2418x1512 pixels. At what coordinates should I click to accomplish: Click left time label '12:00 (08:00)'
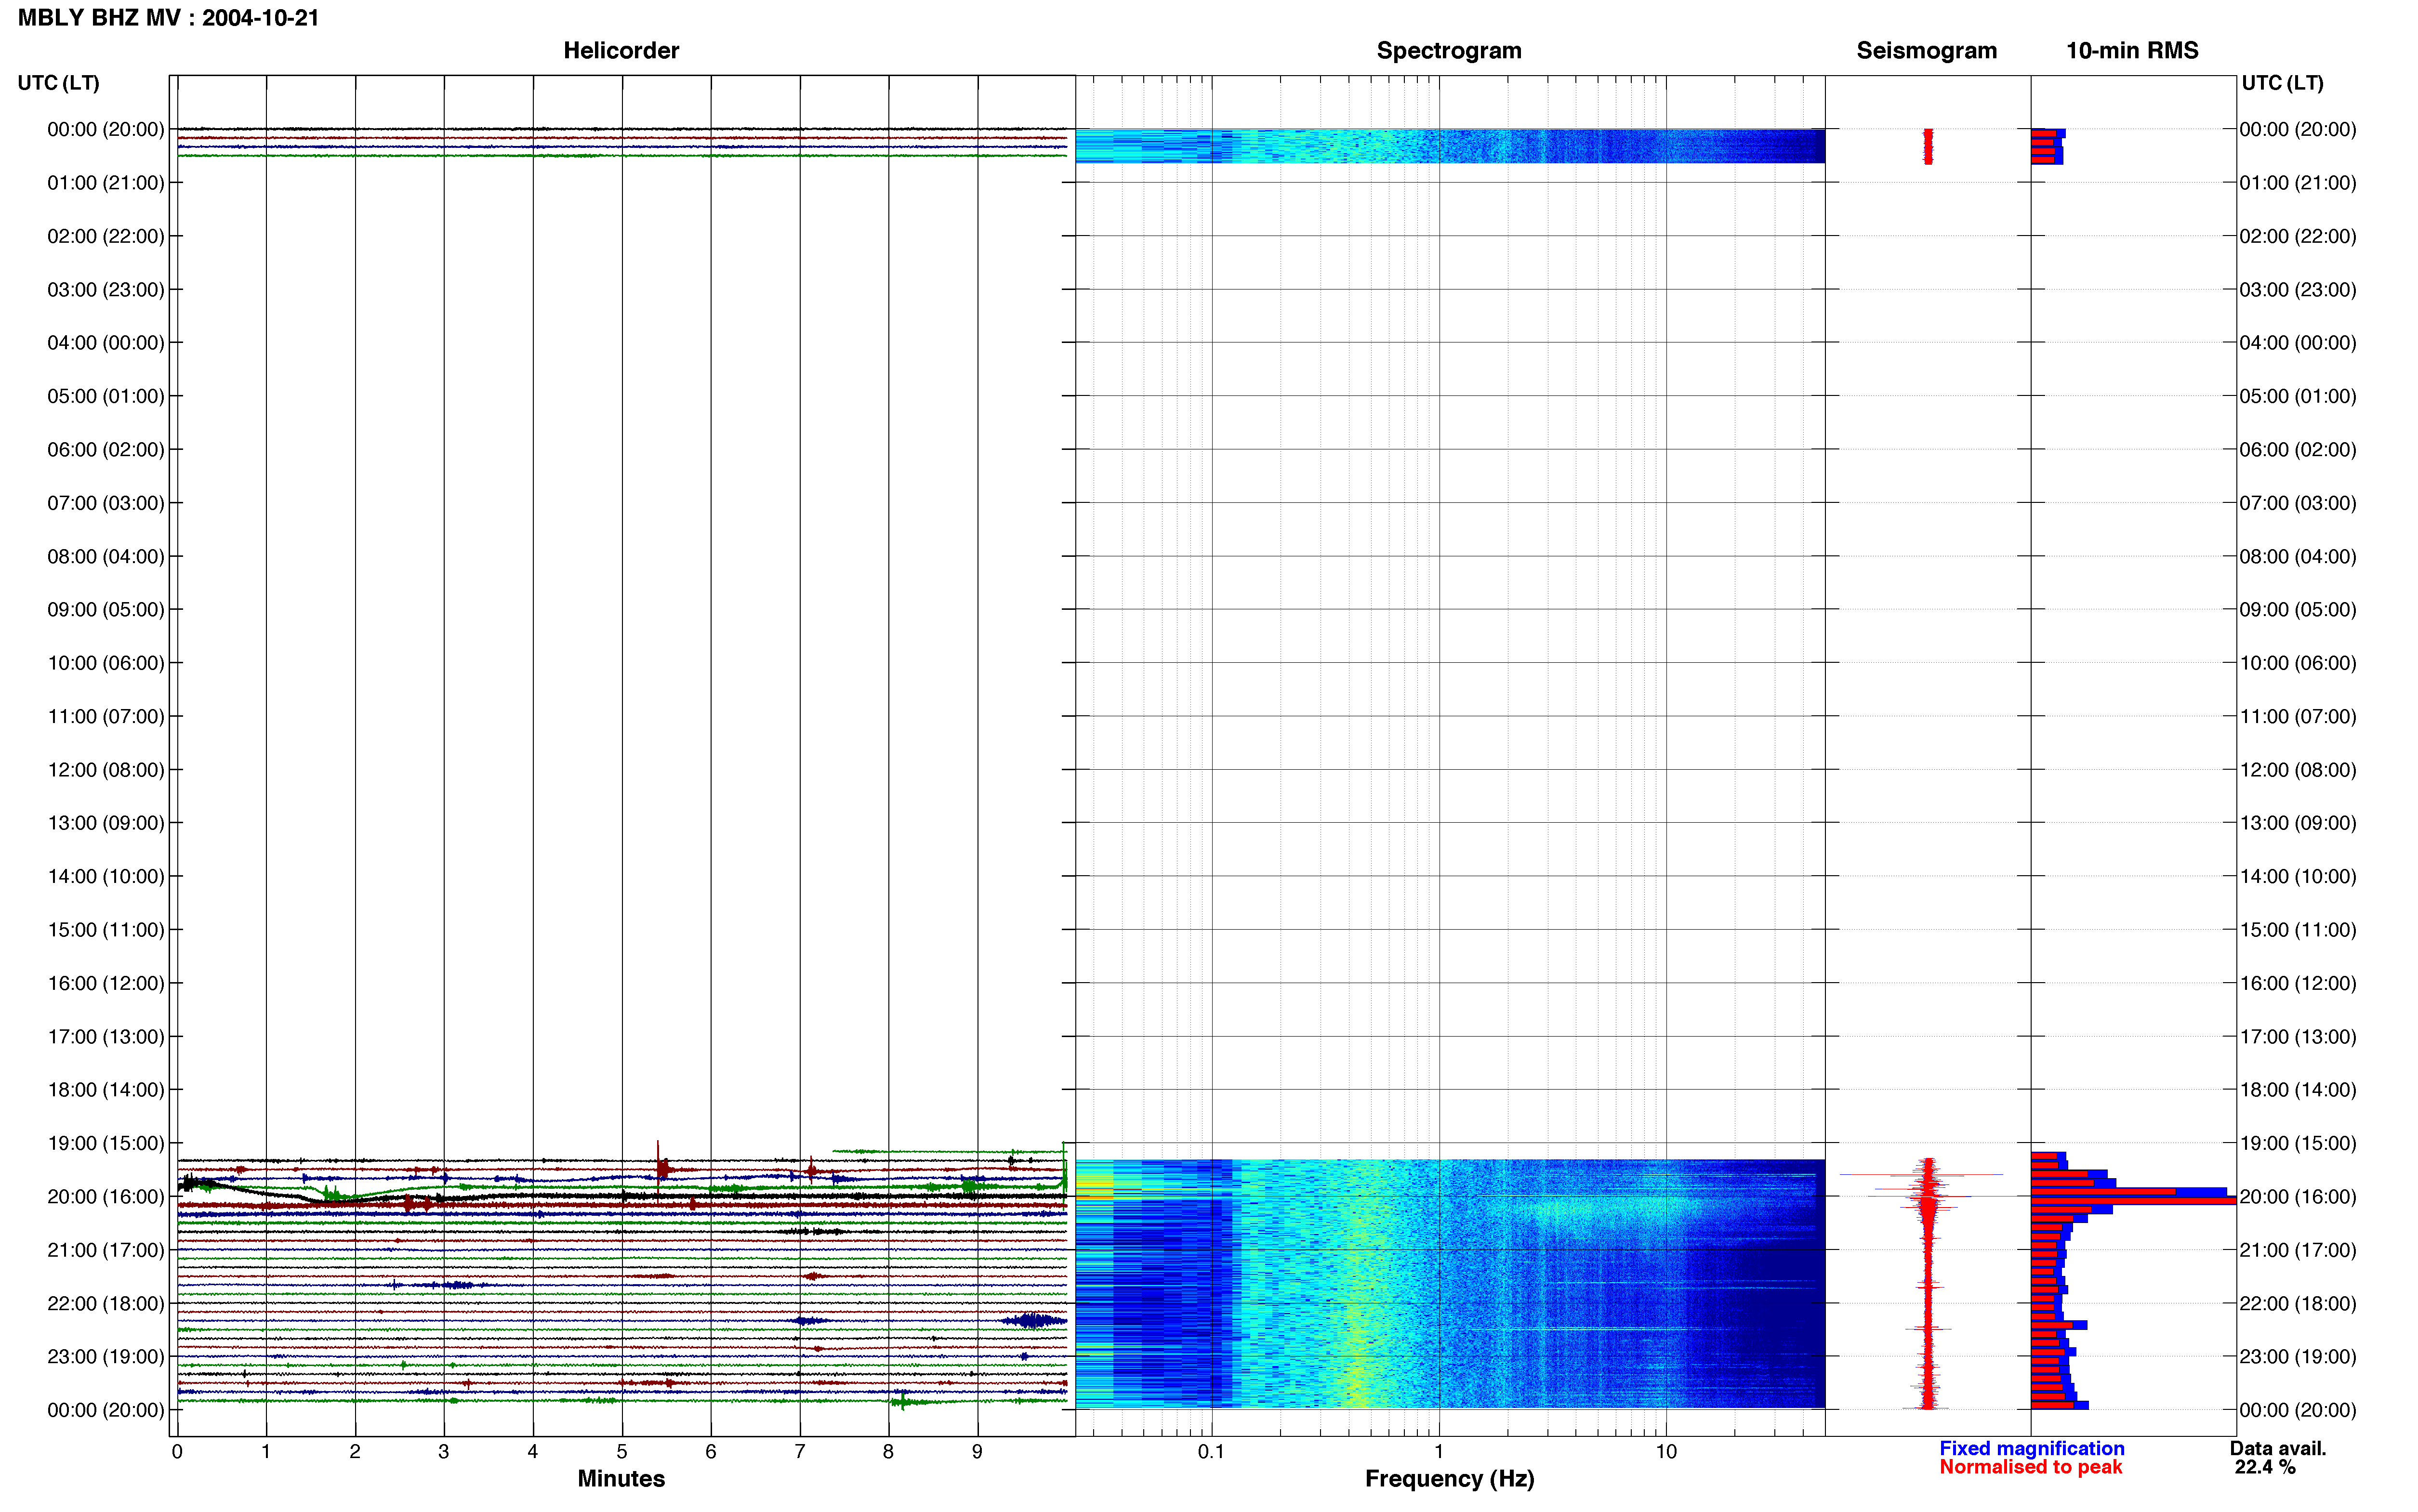[x=106, y=770]
